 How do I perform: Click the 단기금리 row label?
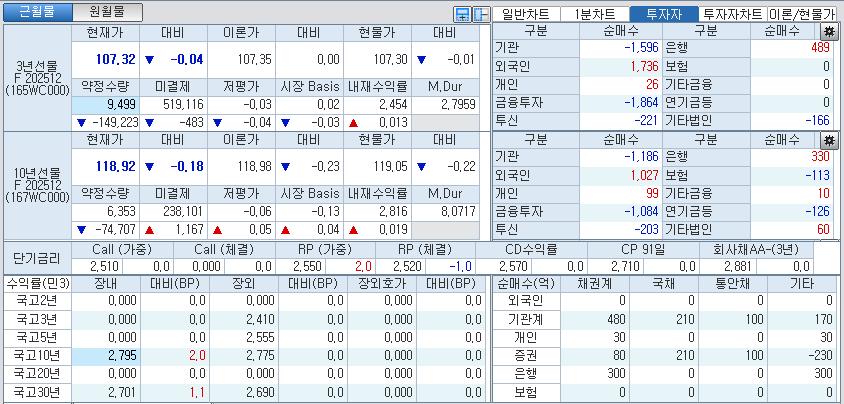click(x=37, y=258)
